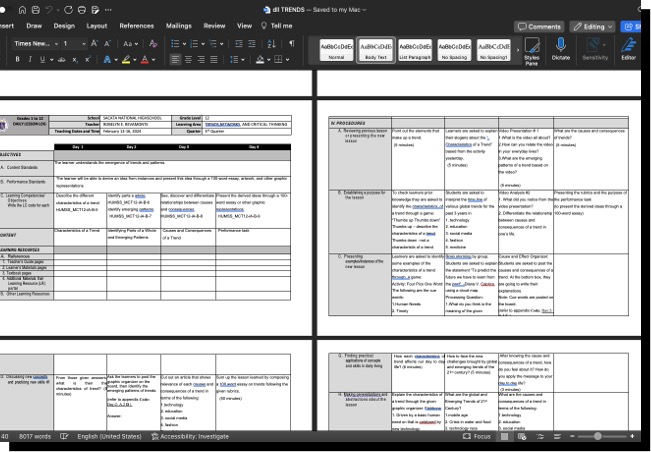This screenshot has height=452, width=651.
Task: Switch to the Mailings tab
Action: (178, 26)
